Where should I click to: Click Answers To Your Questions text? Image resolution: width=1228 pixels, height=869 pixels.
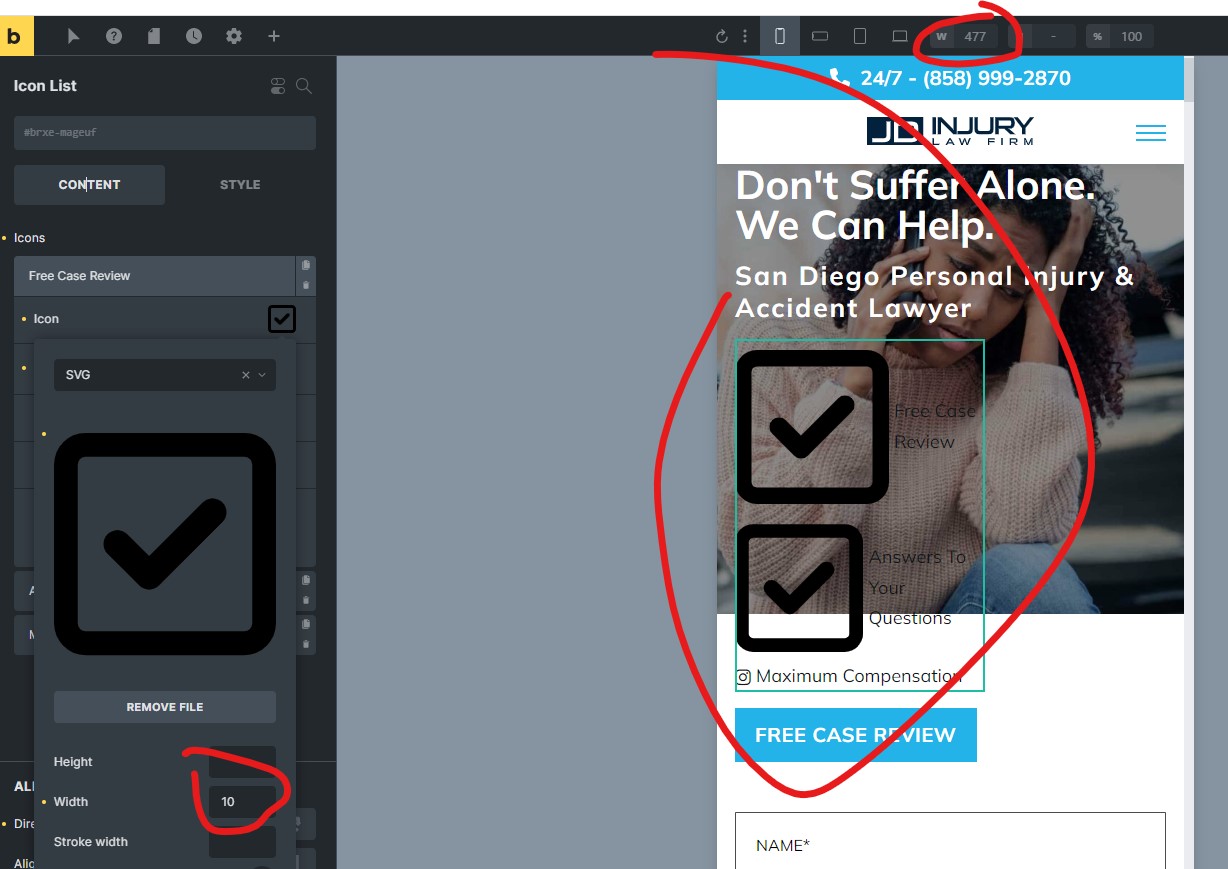(x=917, y=588)
